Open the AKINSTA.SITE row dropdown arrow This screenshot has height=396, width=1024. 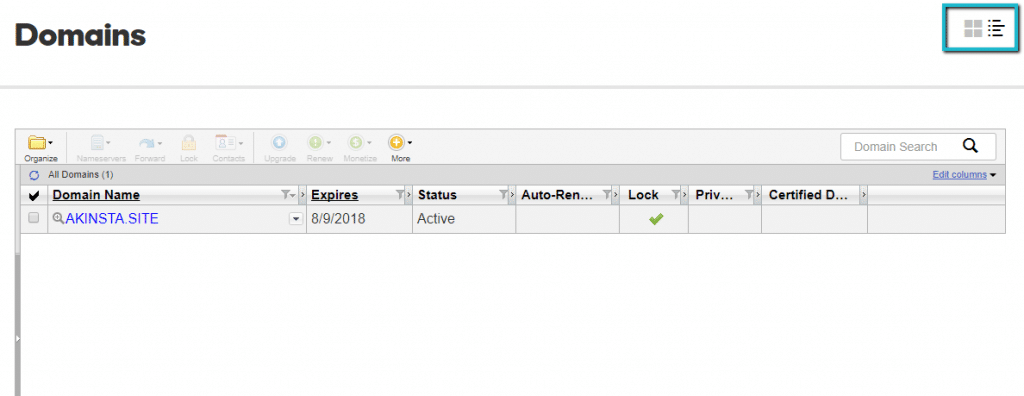pos(296,219)
